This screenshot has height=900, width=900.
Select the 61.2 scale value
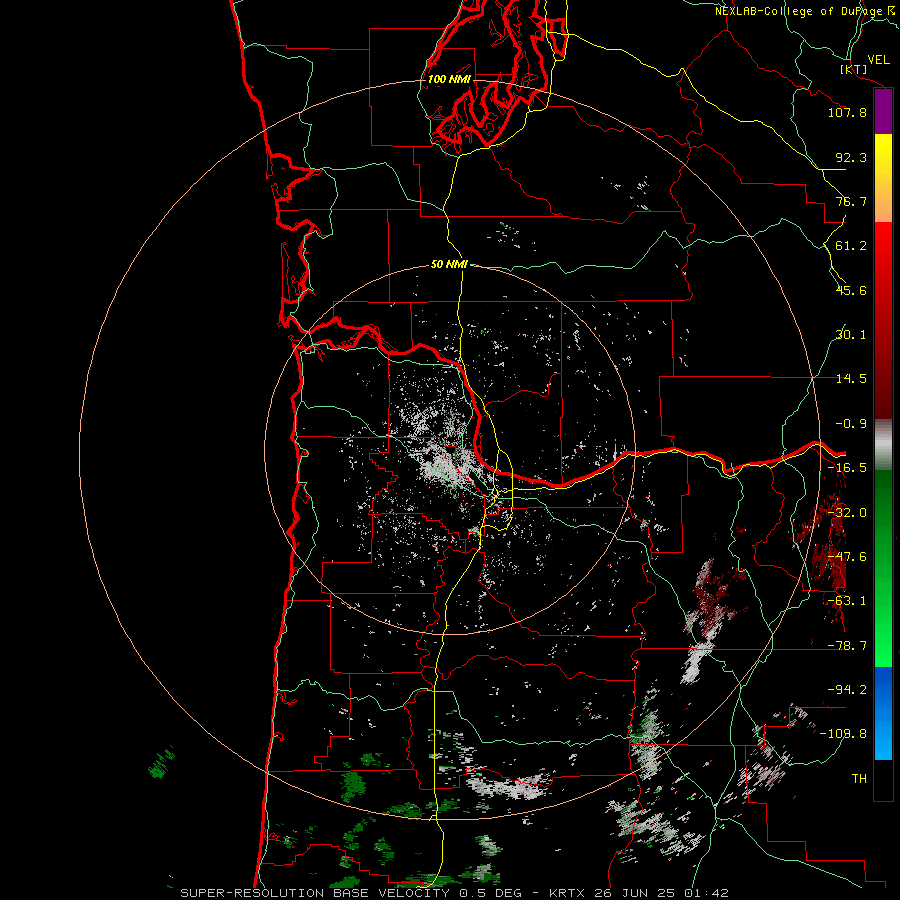click(x=851, y=246)
